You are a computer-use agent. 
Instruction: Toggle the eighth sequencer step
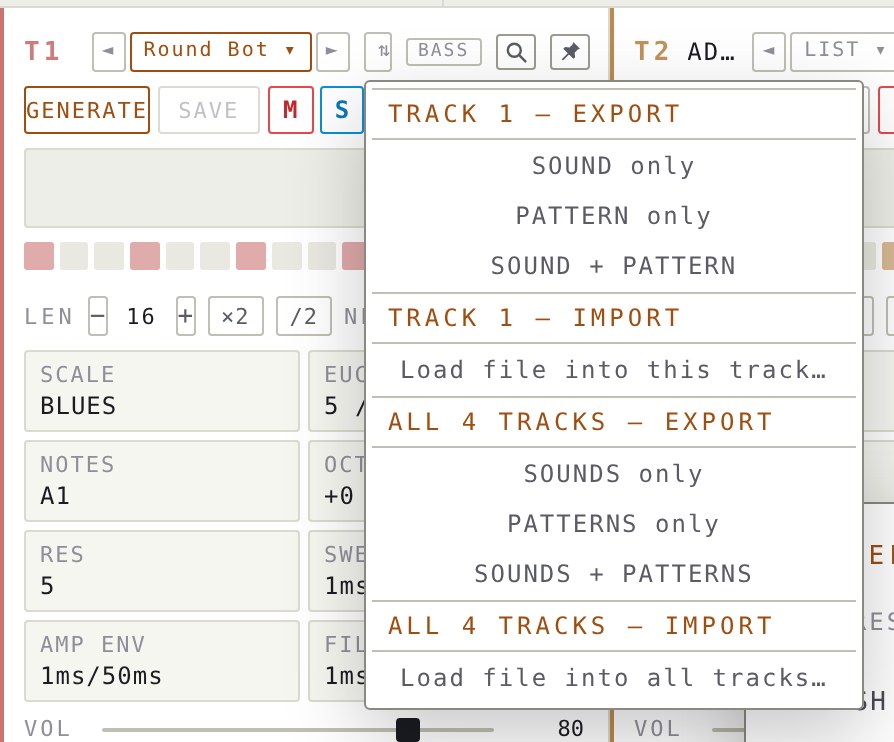pos(286,256)
